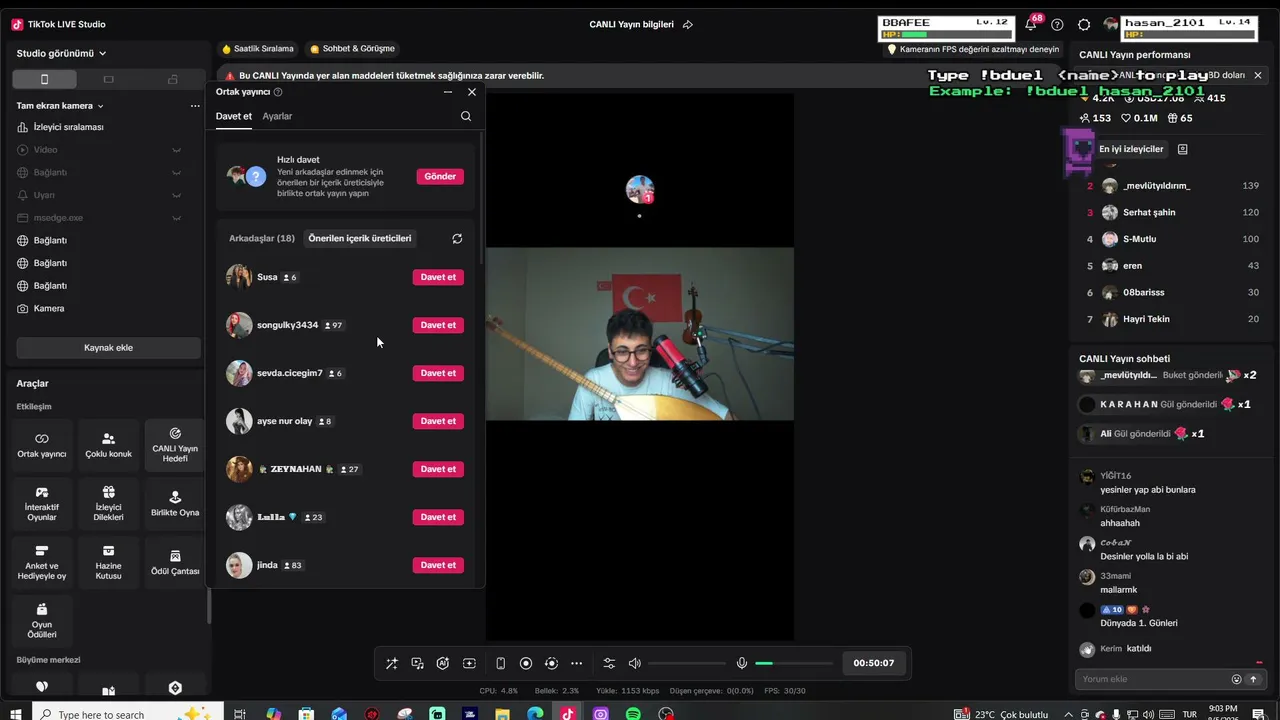Open the Oyun Ödülleri tool
The width and height of the screenshot is (1280, 720).
[42, 621]
